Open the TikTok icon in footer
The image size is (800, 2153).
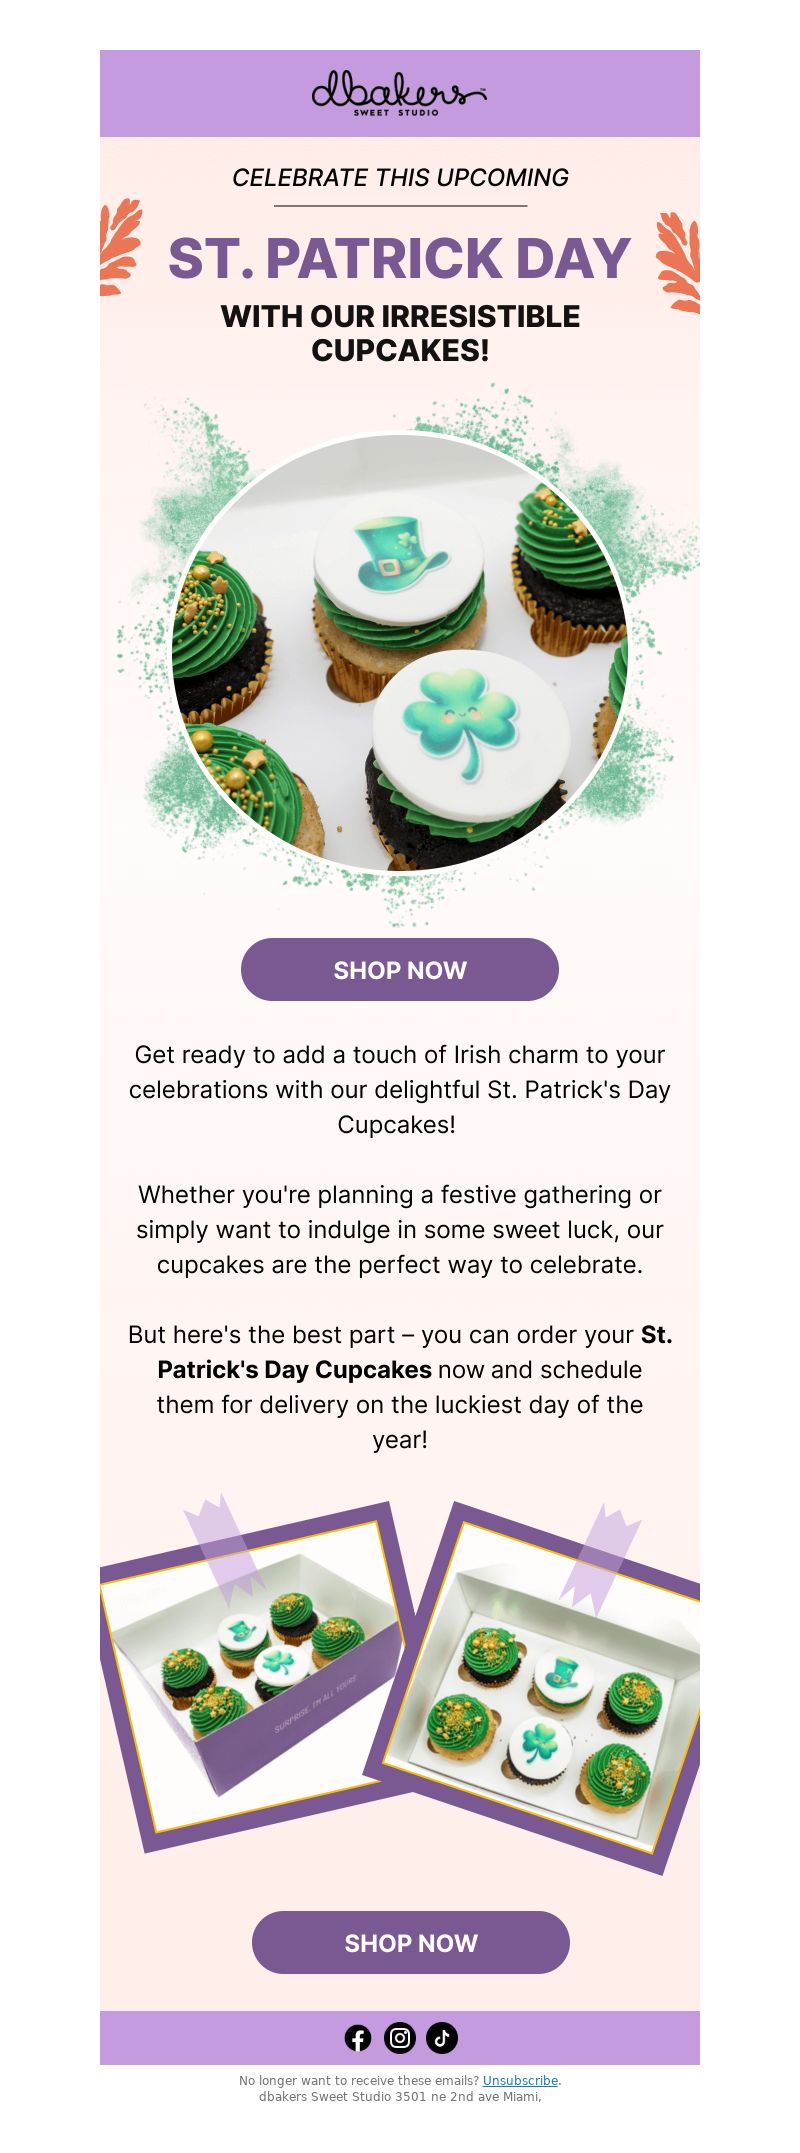[x=442, y=2038]
